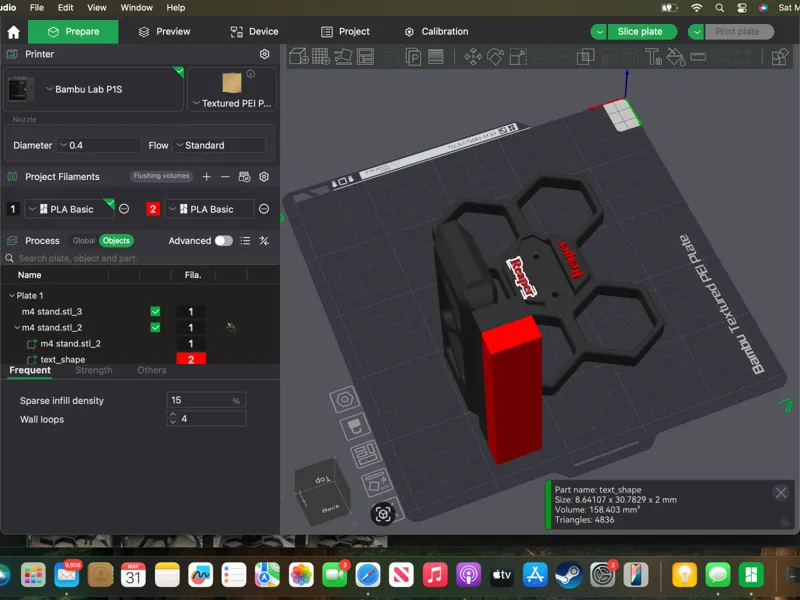Open the Variable layer height tool
800x600 pixels.
(435, 57)
